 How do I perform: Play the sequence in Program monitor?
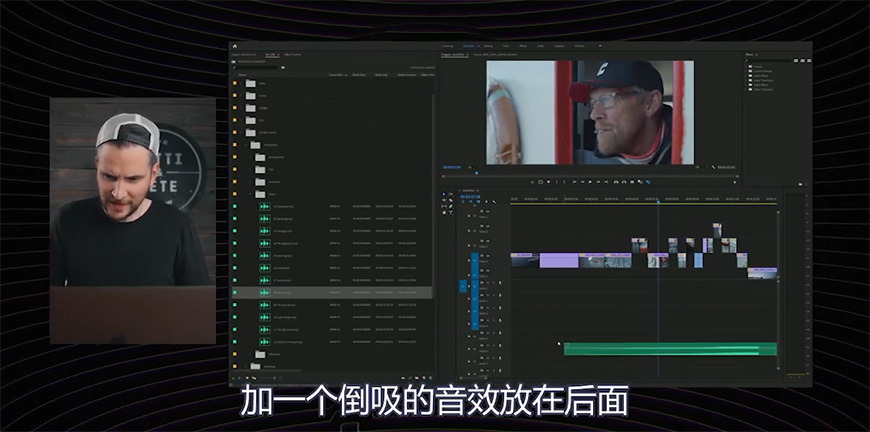click(x=590, y=182)
